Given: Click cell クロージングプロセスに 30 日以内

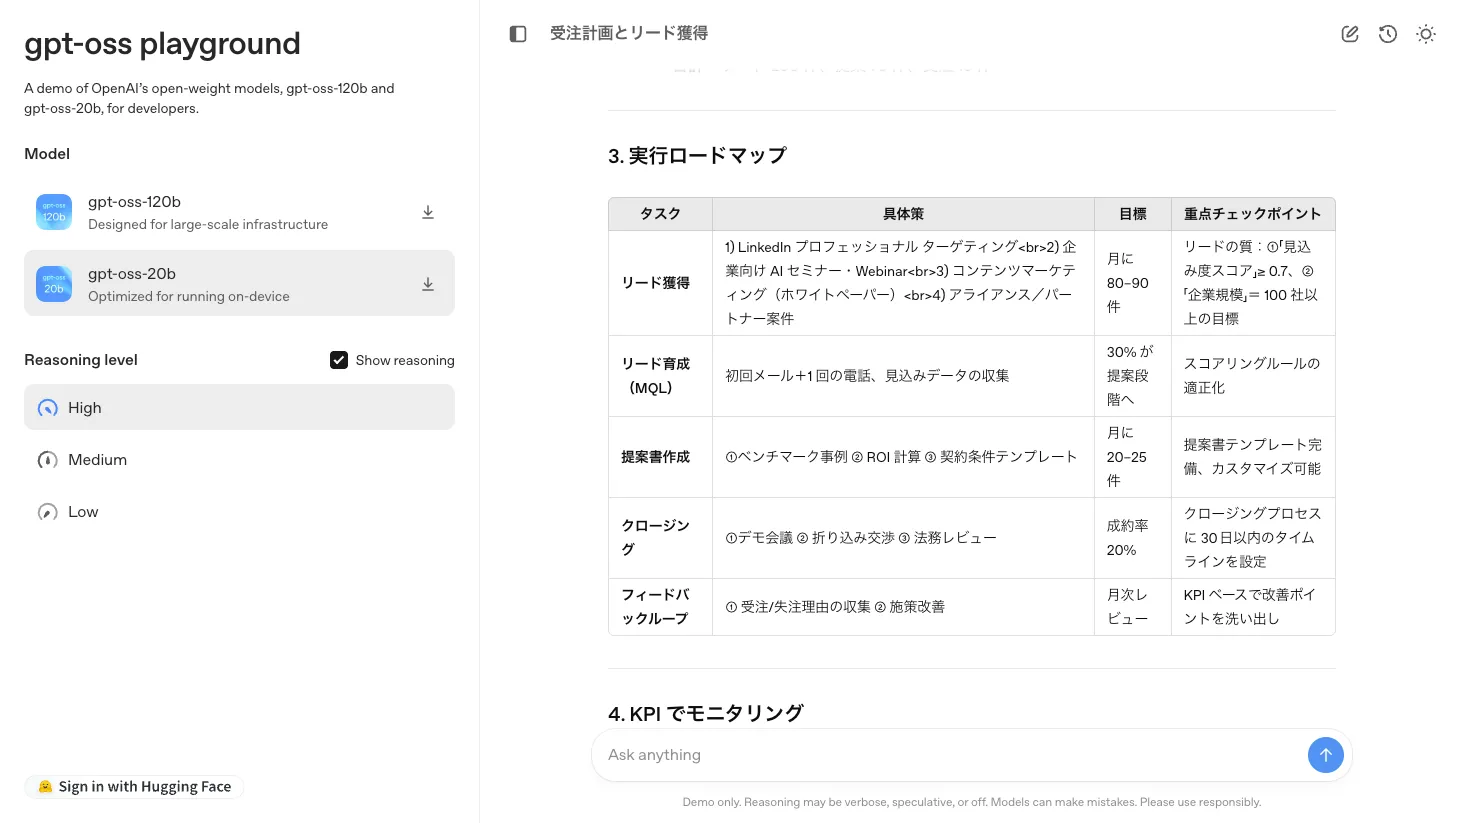Looking at the screenshot, I should click(x=1253, y=538).
